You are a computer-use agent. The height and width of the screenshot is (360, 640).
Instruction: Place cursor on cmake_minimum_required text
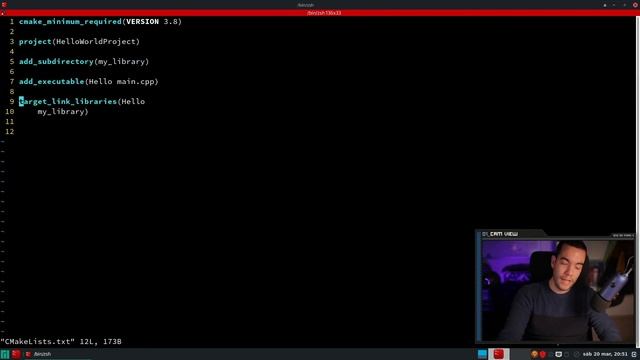click(70, 22)
